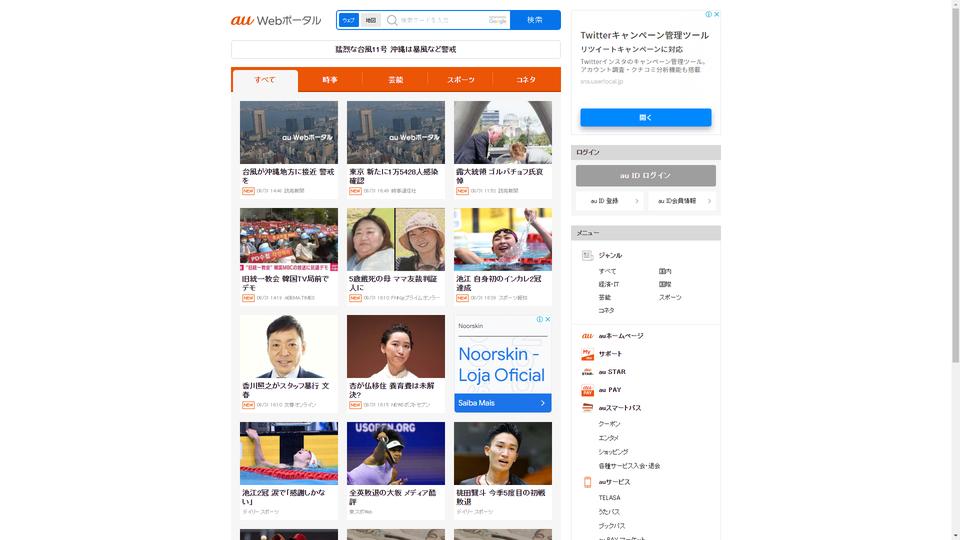Switch to the スポーツ tab

coord(460,80)
